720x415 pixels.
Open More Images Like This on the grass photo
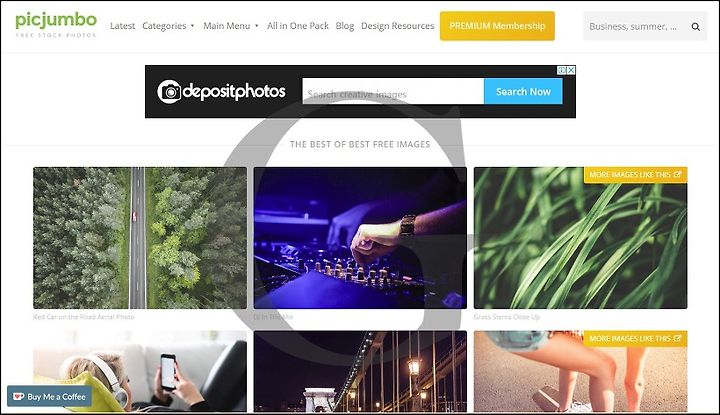point(635,175)
